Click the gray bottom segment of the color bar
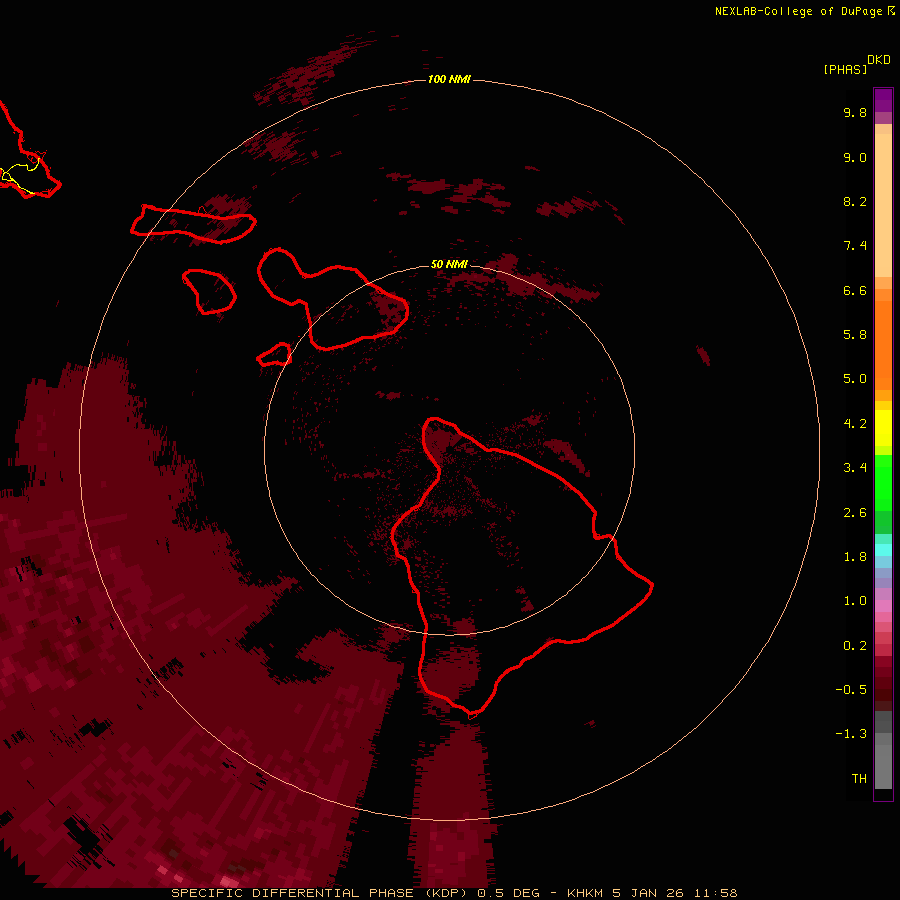This screenshot has width=900, height=900. coord(883,766)
